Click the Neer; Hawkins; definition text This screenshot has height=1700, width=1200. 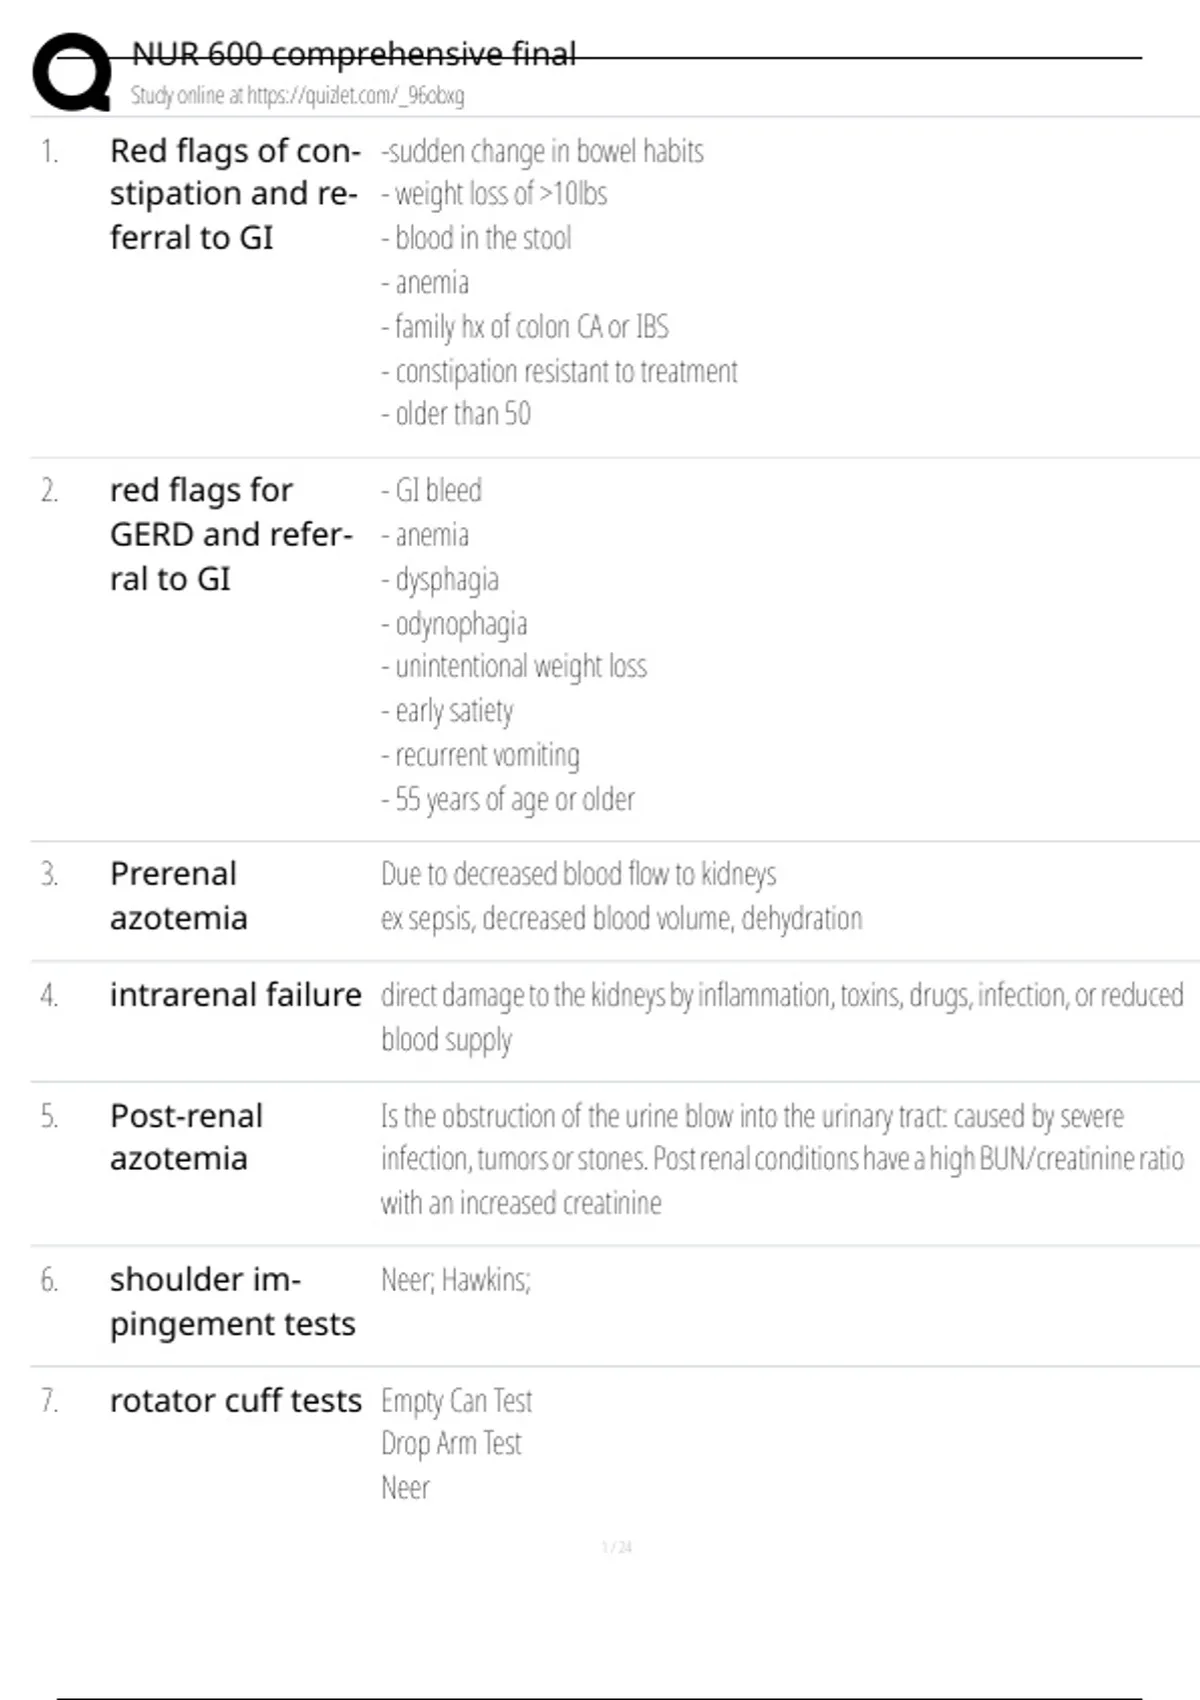point(456,1280)
